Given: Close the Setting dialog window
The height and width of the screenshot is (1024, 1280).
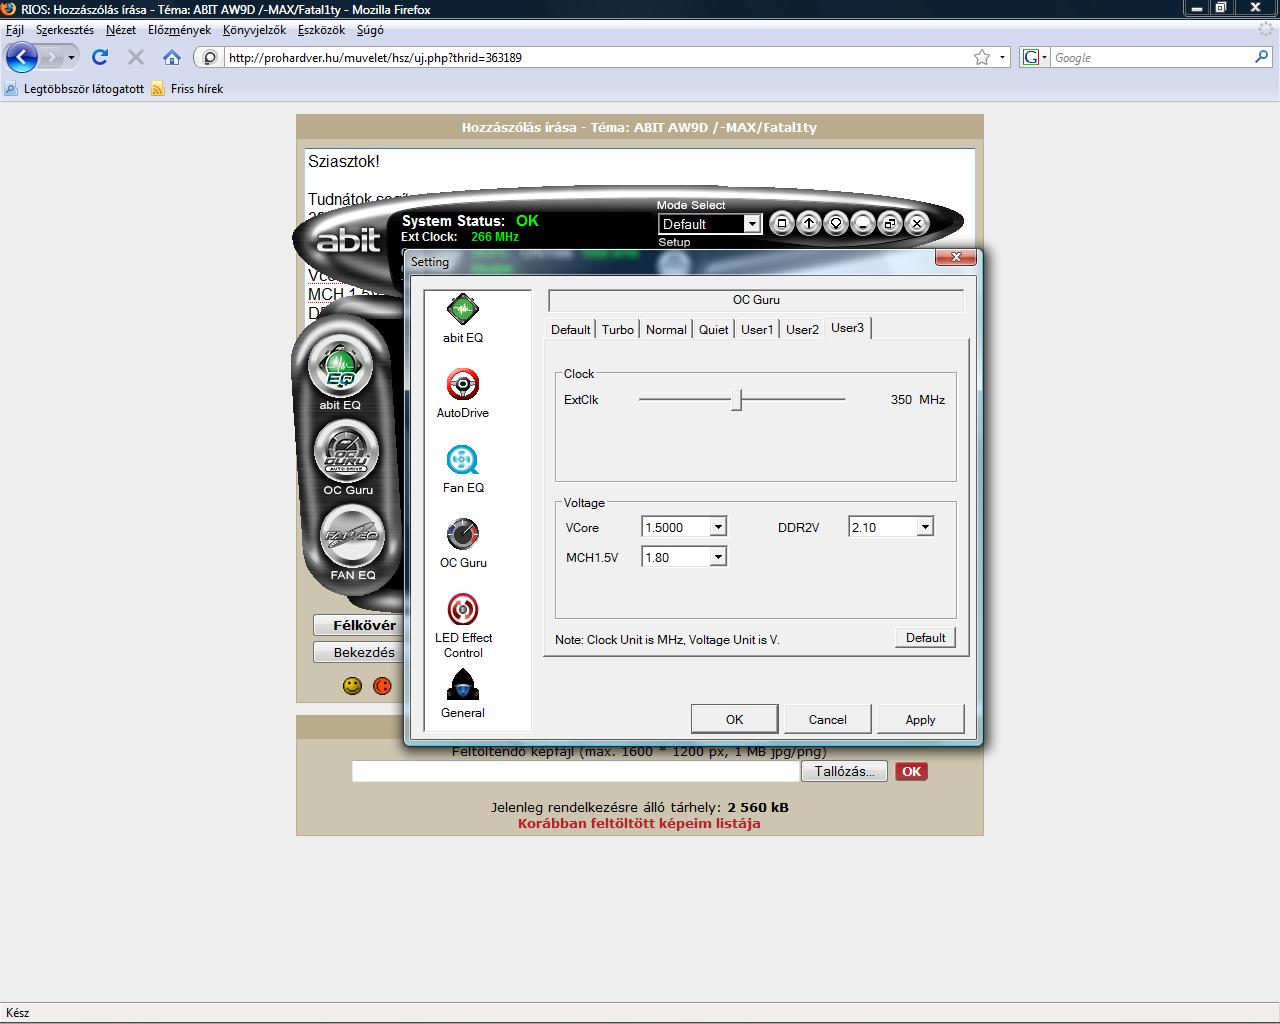Looking at the screenshot, I should coord(955,257).
